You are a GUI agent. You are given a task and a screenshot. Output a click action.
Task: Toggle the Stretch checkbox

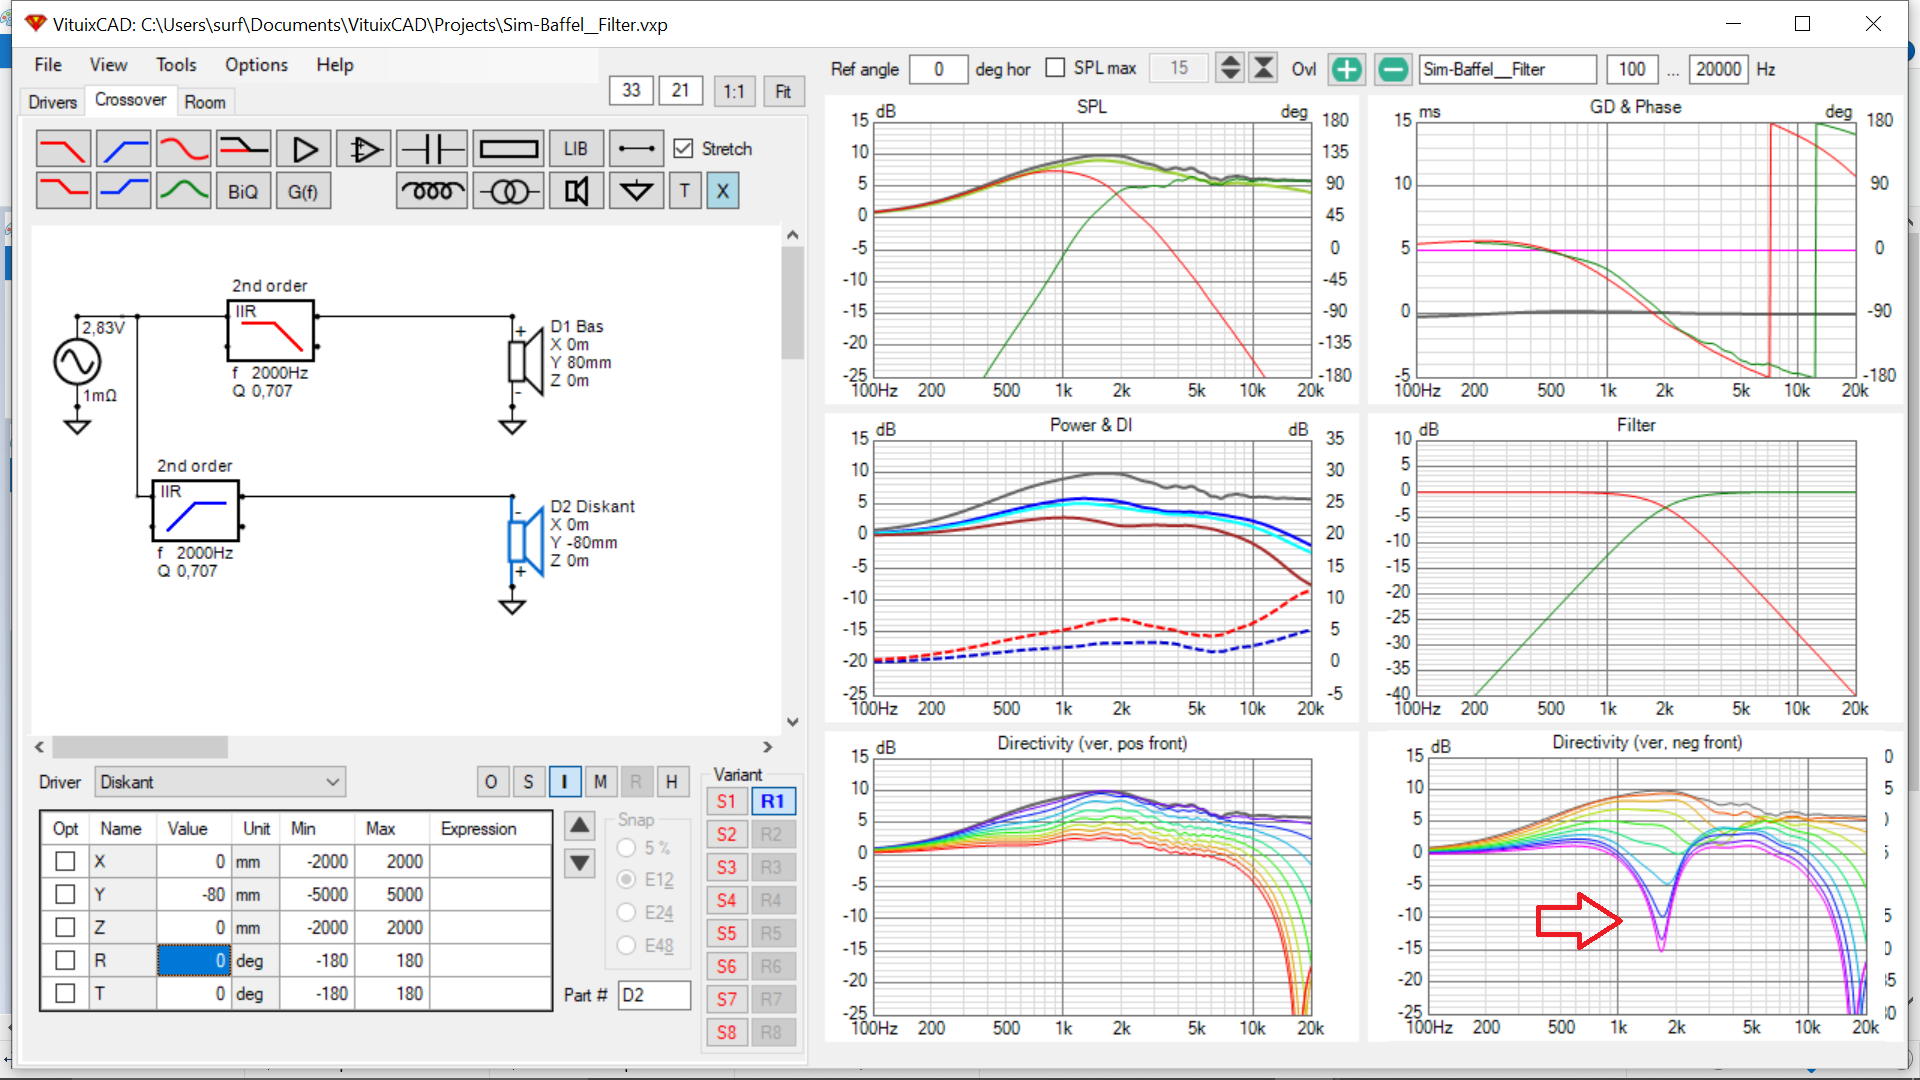[684, 148]
